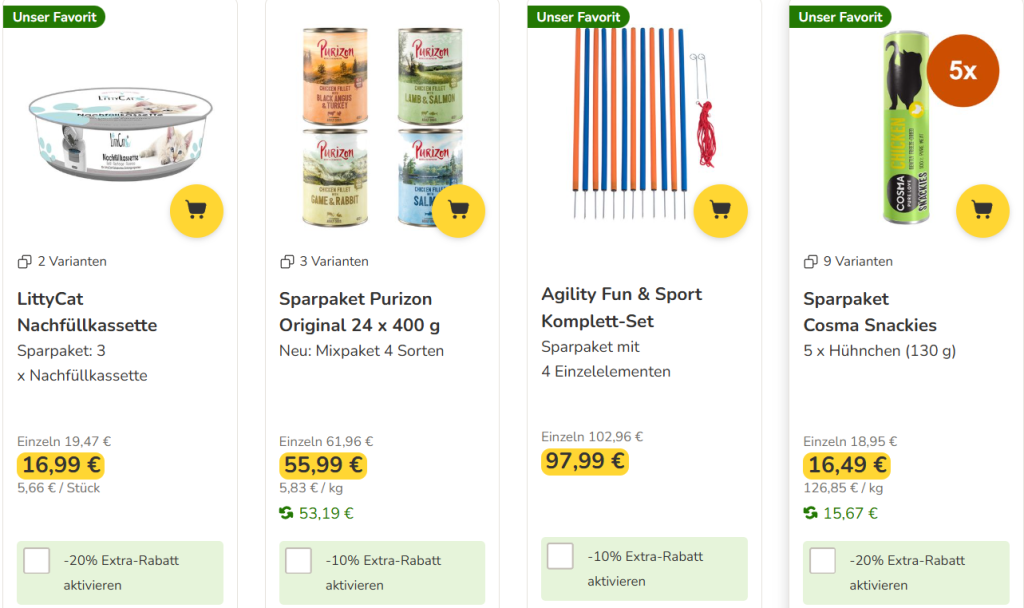Click variants icon for LittyCat product
1024x608 pixels.
pyautogui.click(x=25, y=262)
